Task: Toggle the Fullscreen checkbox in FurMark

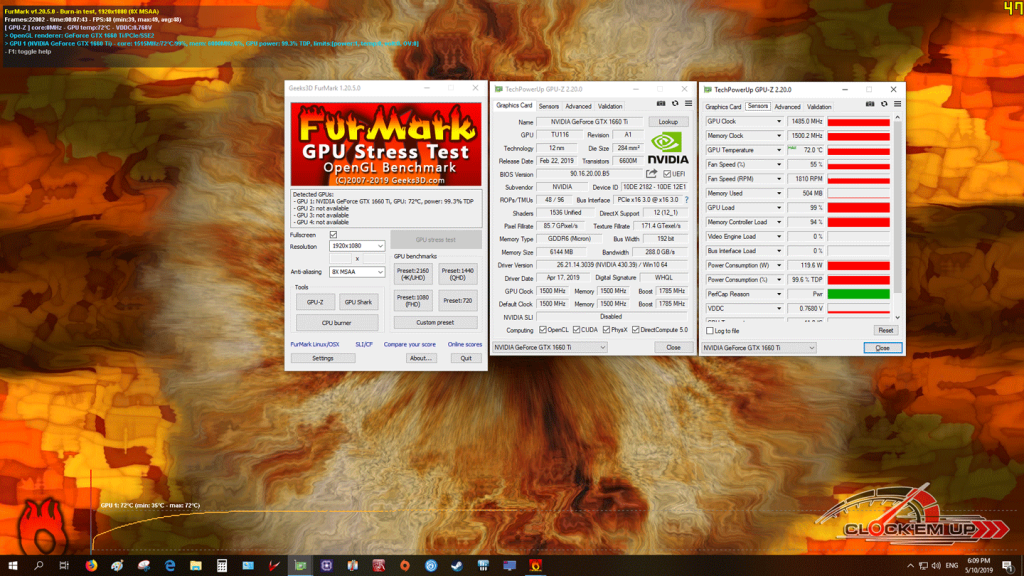Action: [333, 234]
